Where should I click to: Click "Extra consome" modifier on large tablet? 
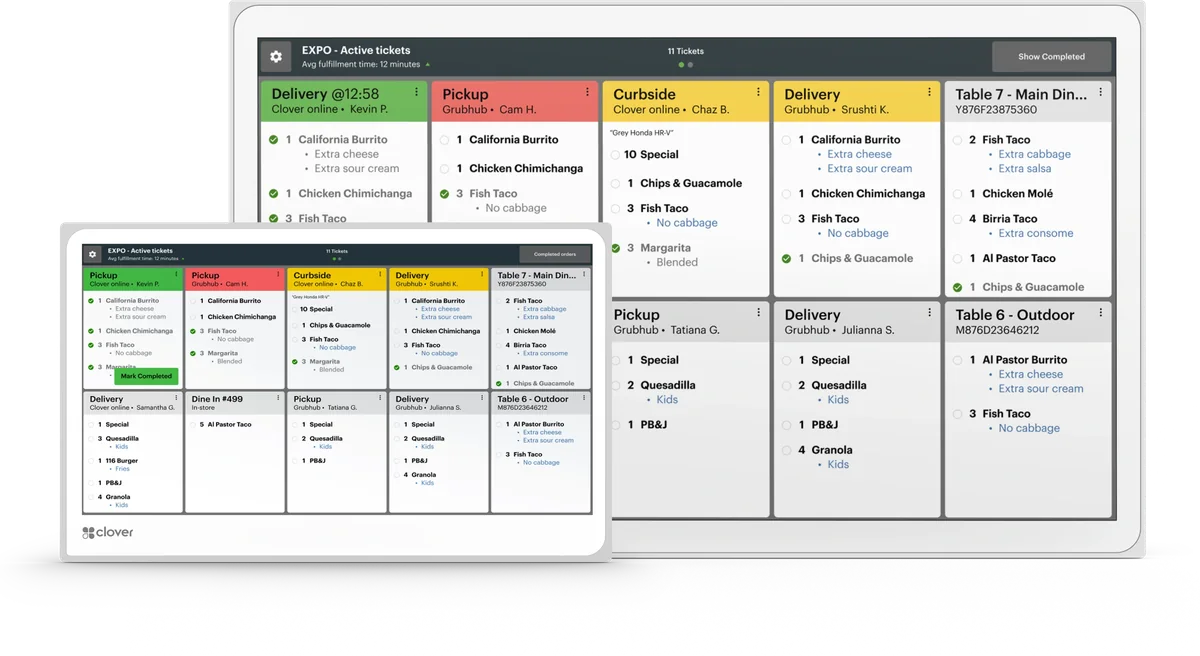click(x=1036, y=234)
